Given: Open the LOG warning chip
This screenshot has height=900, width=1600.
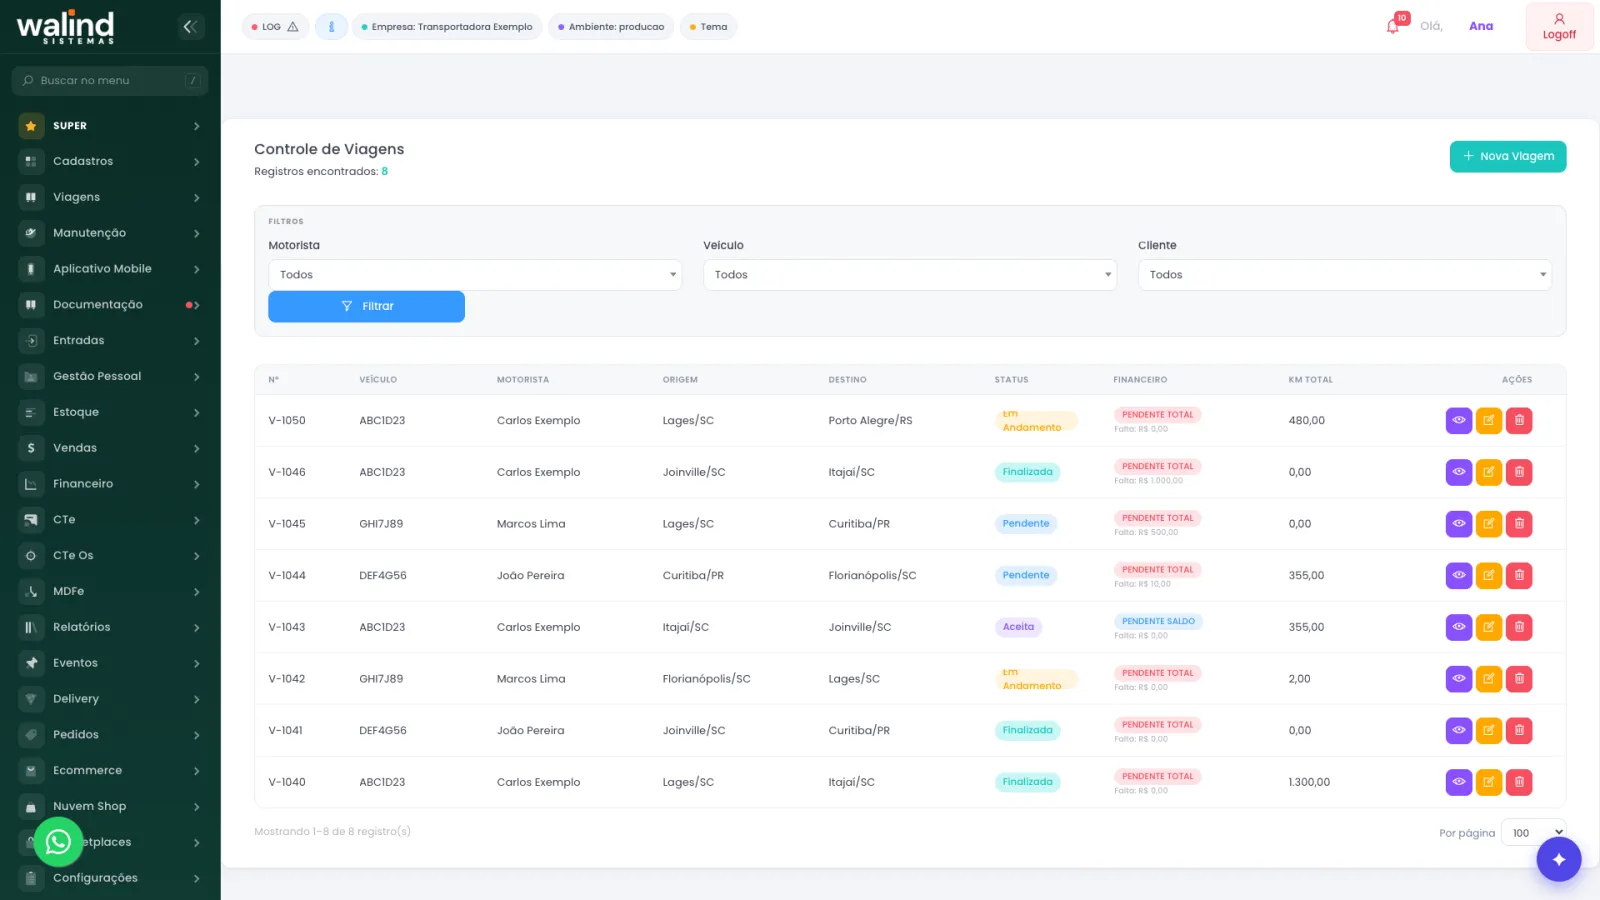Looking at the screenshot, I should coord(275,27).
